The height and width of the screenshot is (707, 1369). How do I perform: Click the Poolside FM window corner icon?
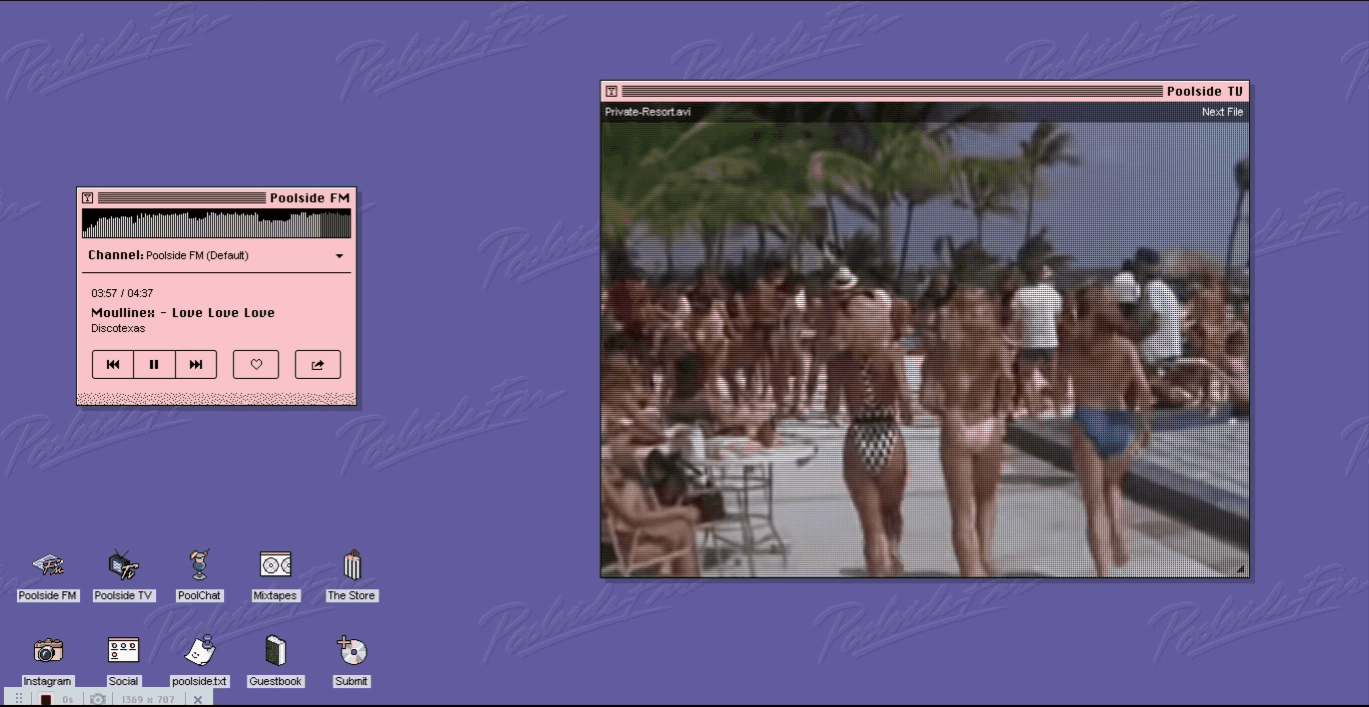click(x=87, y=198)
